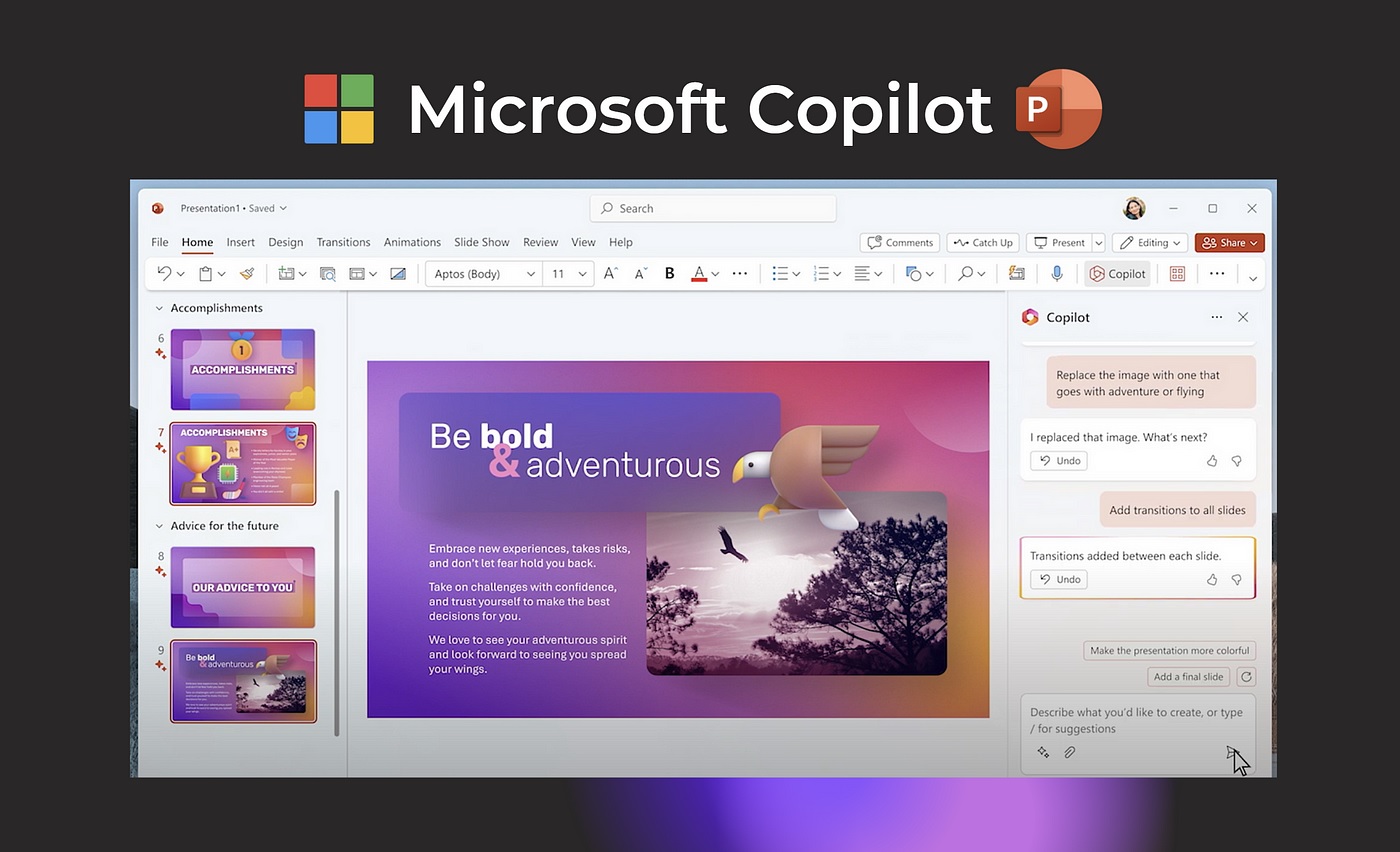Screen dimensions: 1400x852
Task: Select slide 8 Our Advice To You thumbnail
Action: [x=243, y=587]
